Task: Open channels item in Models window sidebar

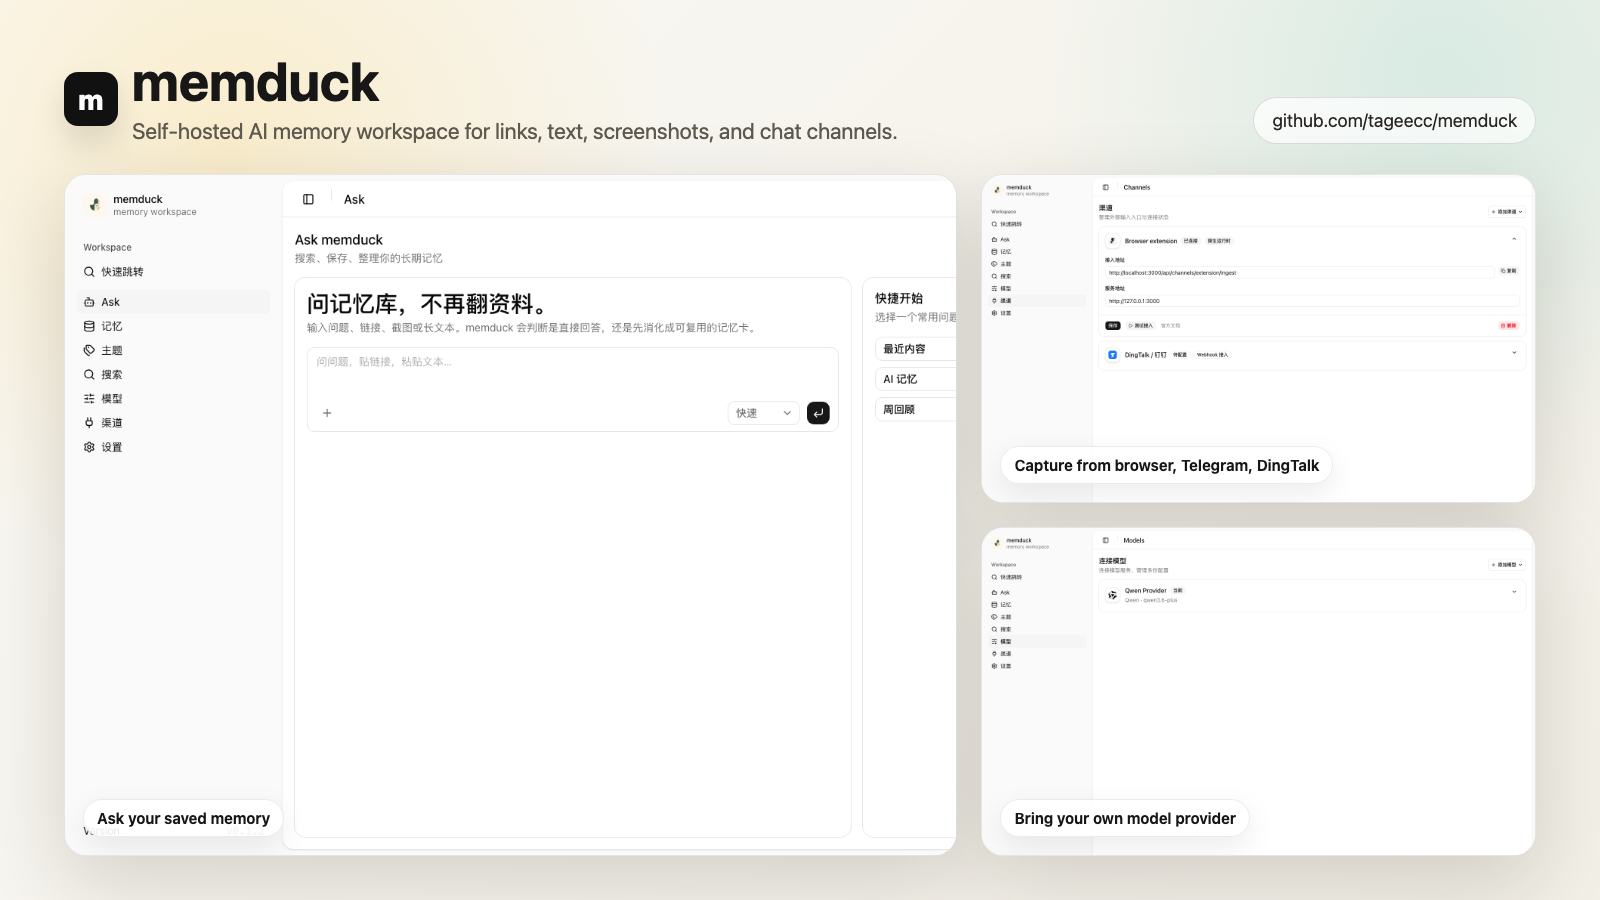Action: coord(1037,654)
